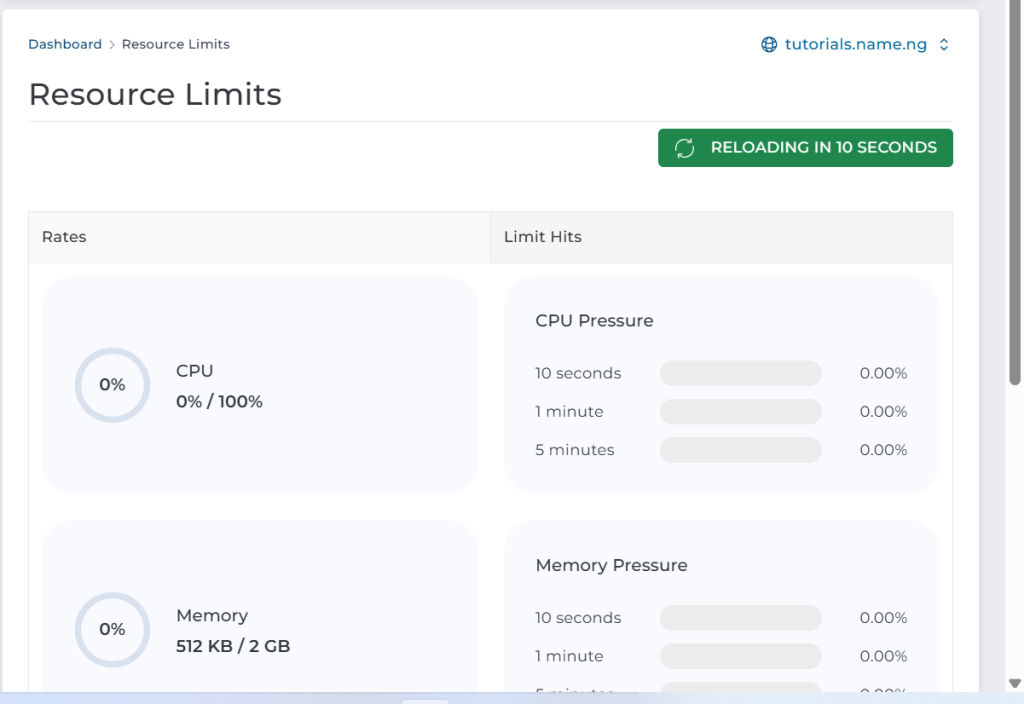
Task: Switch to the Limit Hits tab
Action: point(721,237)
